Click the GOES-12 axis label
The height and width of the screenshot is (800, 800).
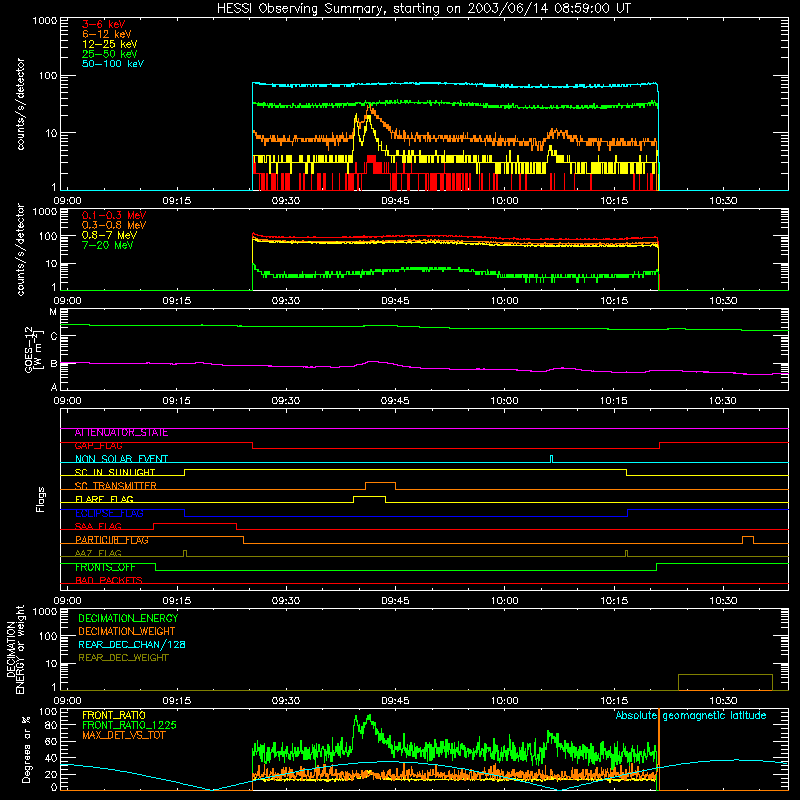[32, 349]
